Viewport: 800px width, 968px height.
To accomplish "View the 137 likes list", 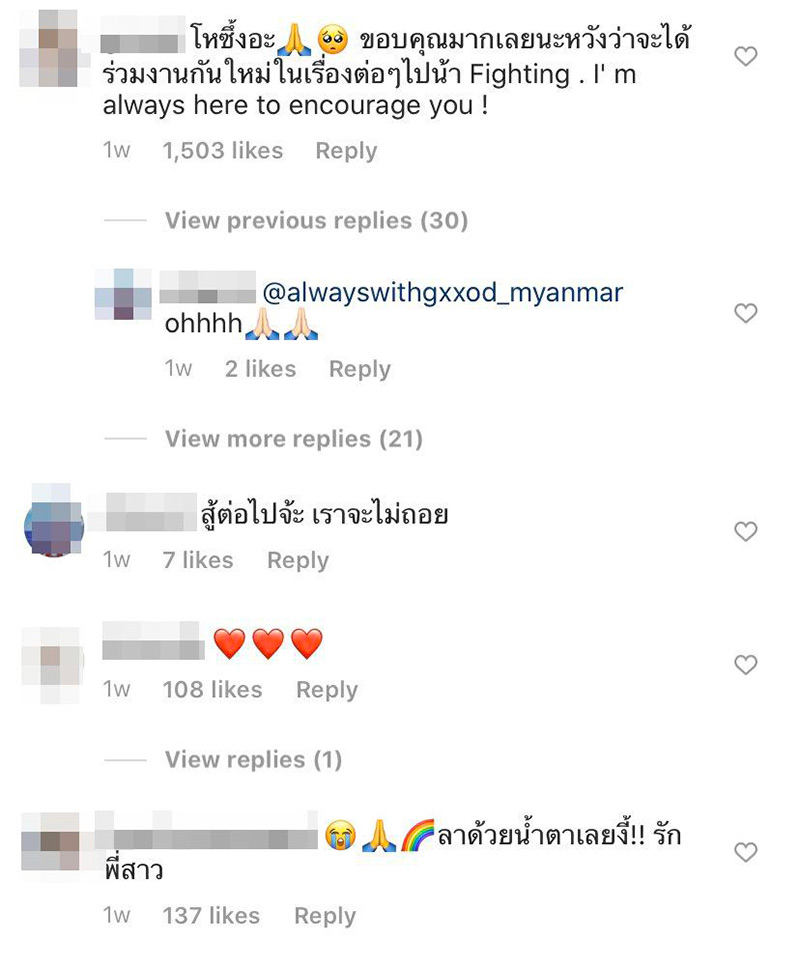I will tap(211, 916).
